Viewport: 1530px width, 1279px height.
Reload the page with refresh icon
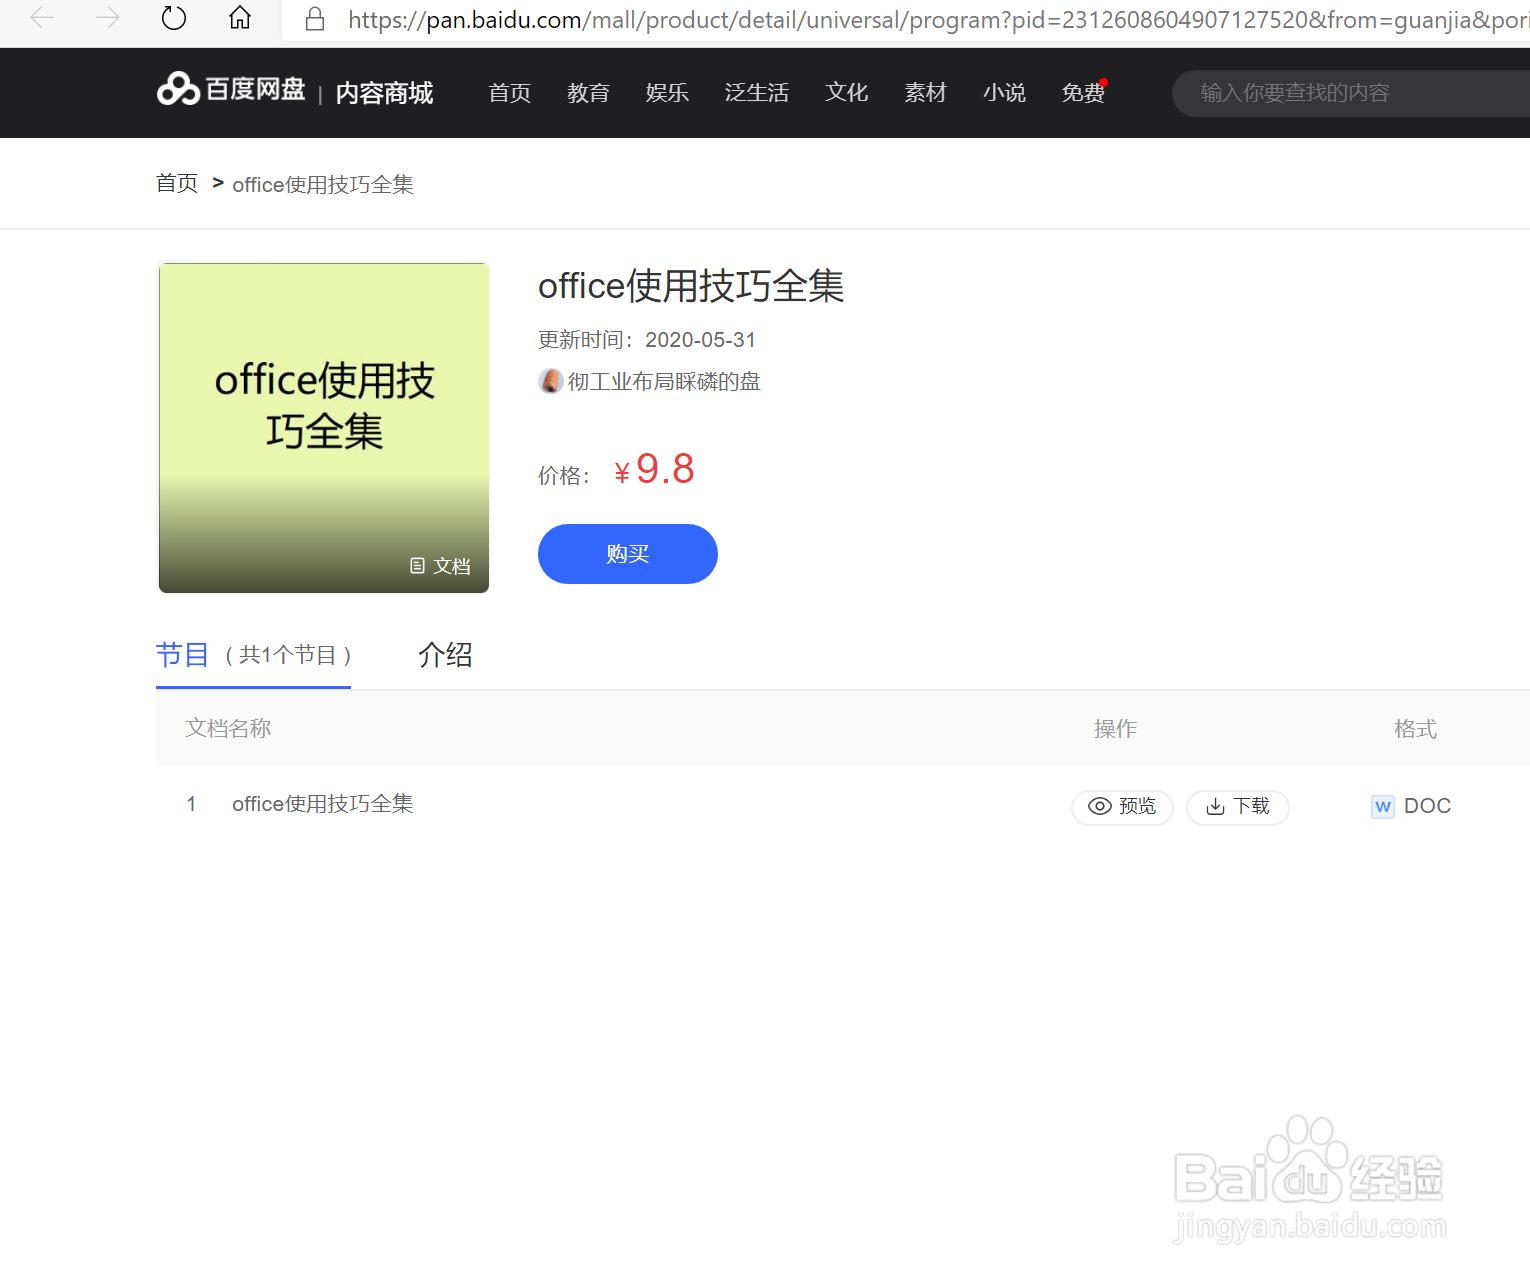click(174, 18)
